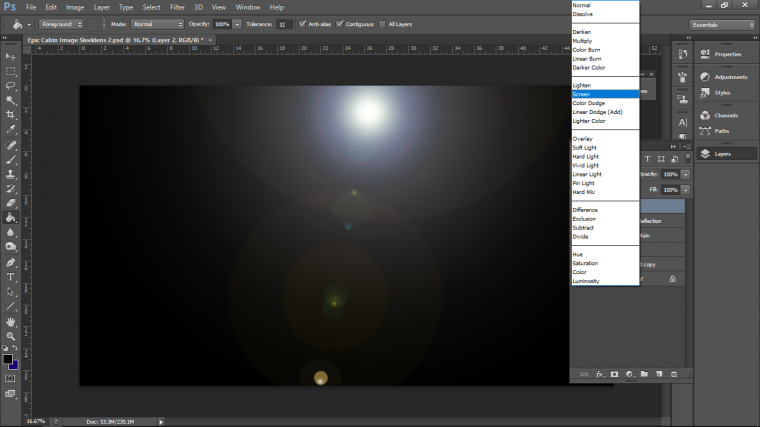
Task: Create new adjustment layer icon
Action: [629, 374]
